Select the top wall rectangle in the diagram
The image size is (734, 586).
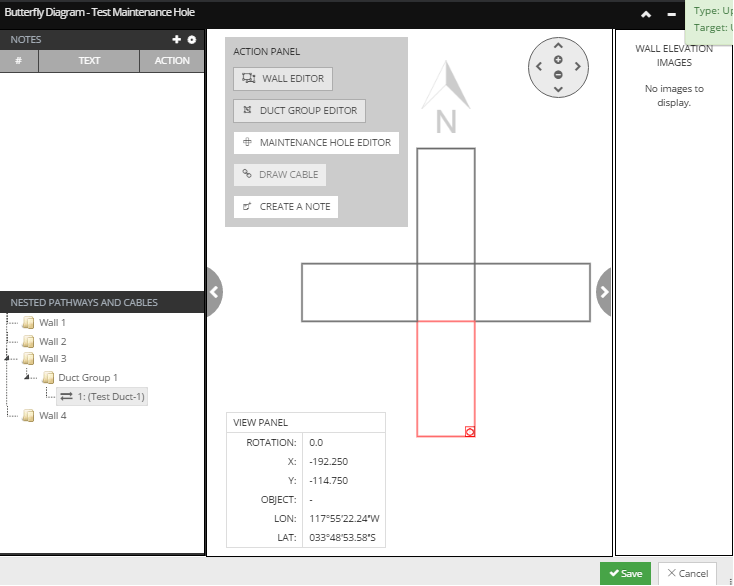click(446, 206)
